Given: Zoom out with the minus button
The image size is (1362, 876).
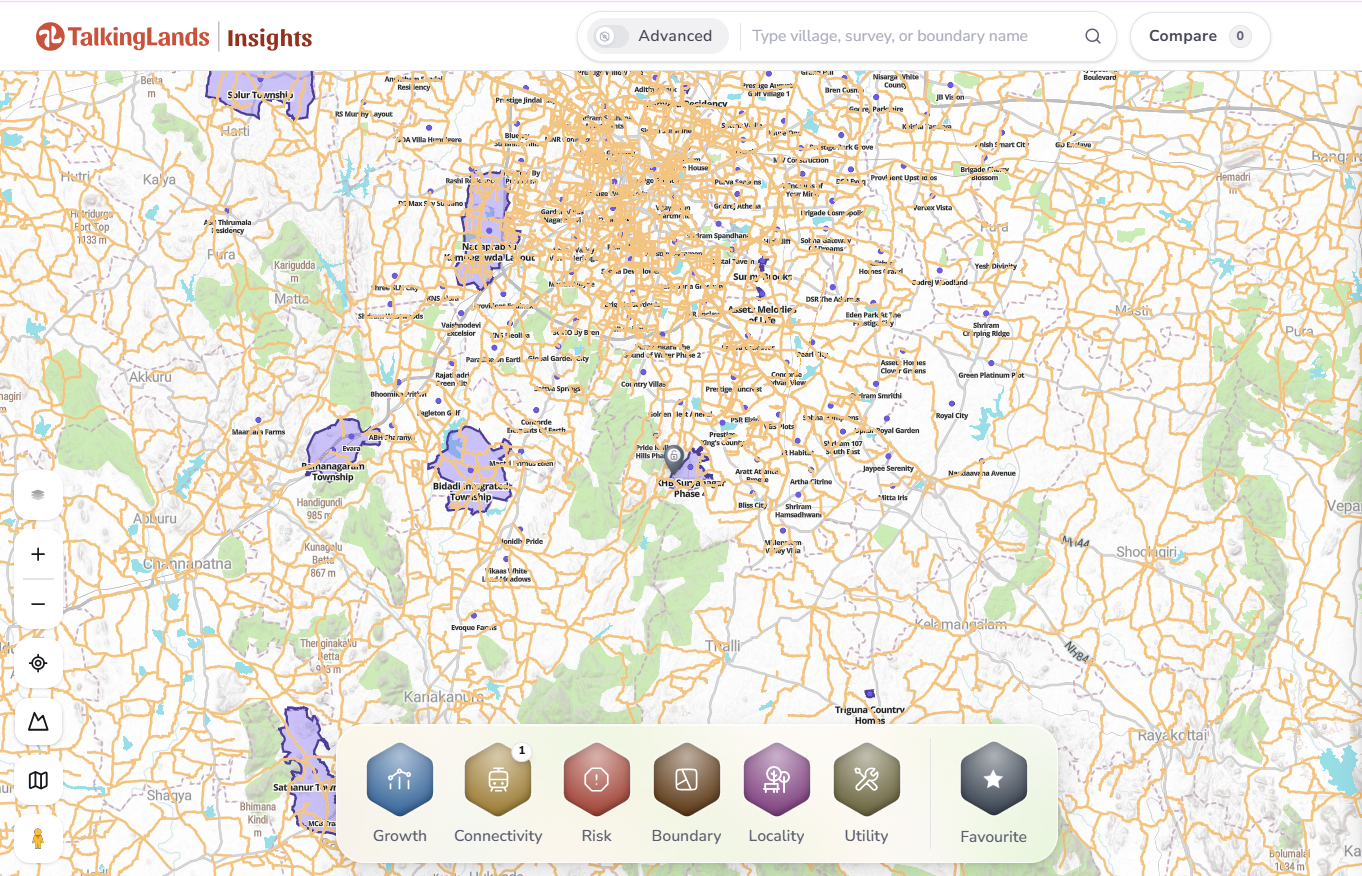Looking at the screenshot, I should (x=38, y=604).
